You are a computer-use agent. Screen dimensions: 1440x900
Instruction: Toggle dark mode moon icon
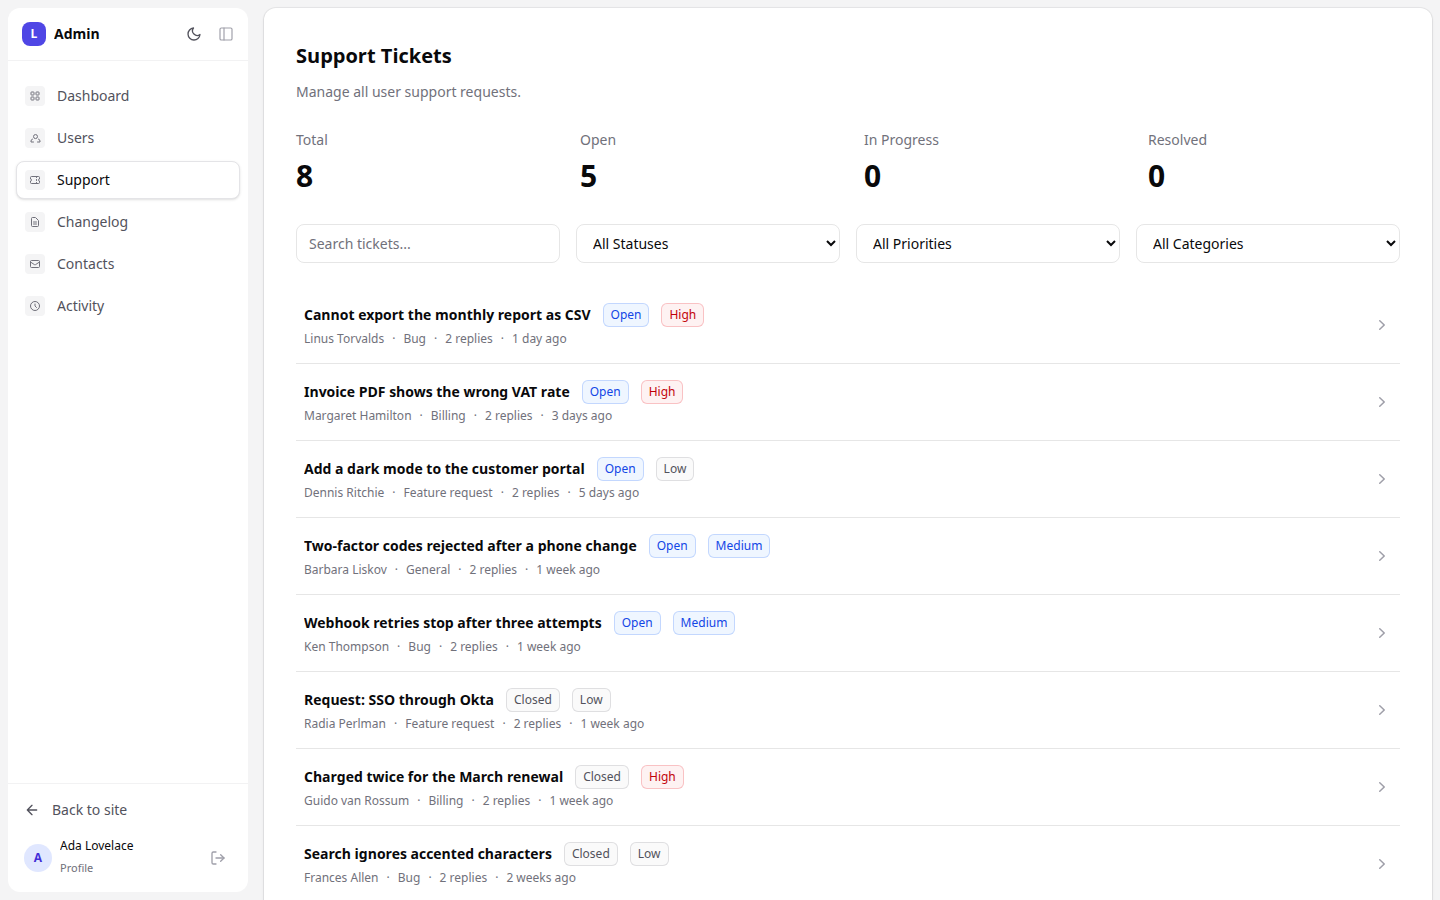click(x=194, y=34)
